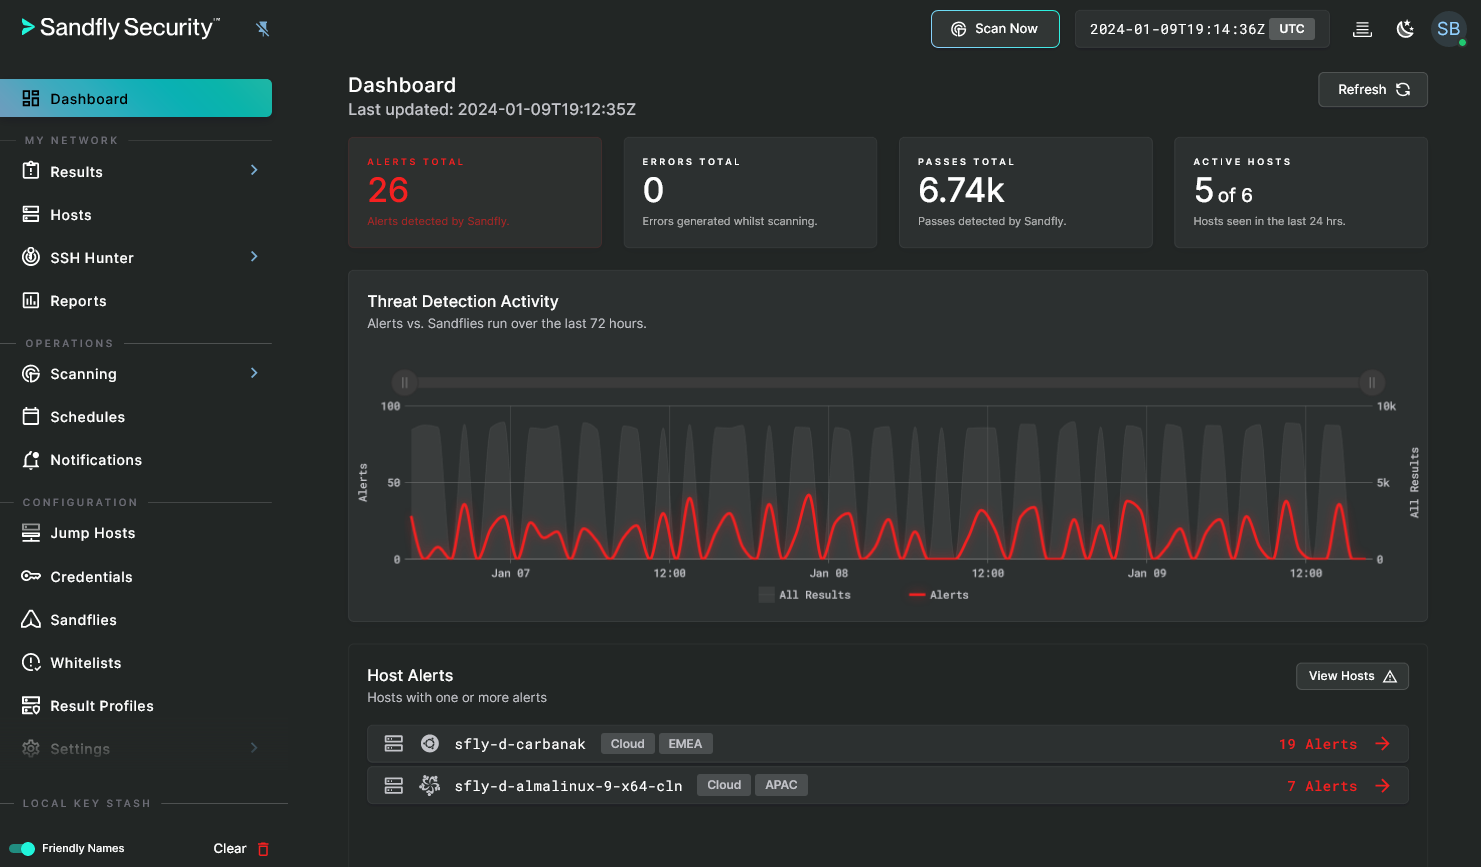Viewport: 1481px width, 867px height.
Task: Click the Scan Now button
Action: 995,29
